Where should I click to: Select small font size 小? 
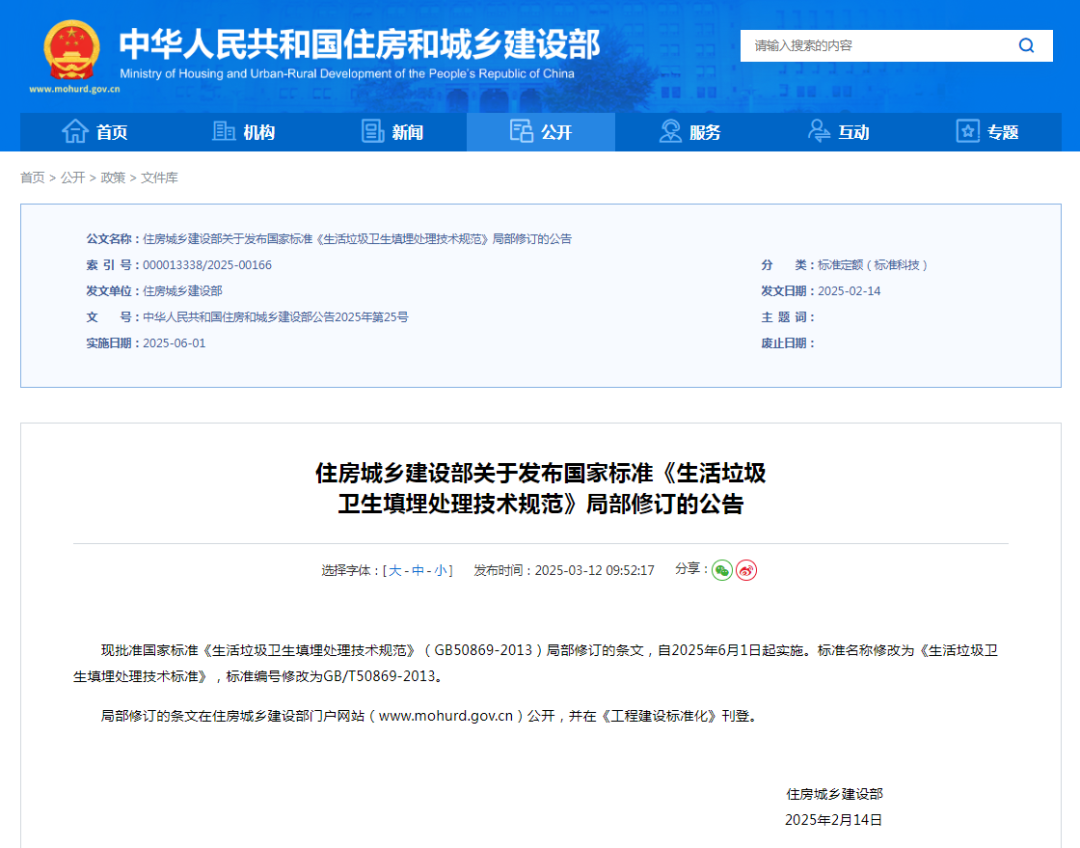point(441,570)
